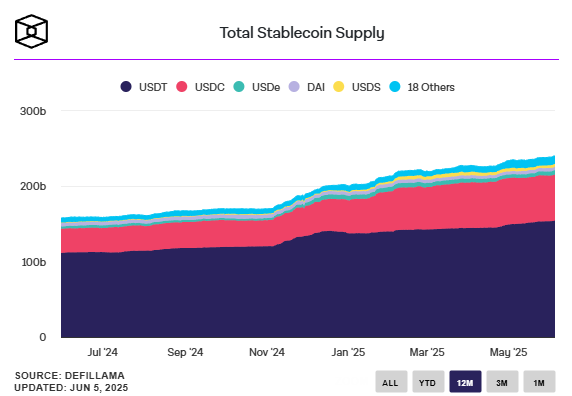Click the Nov '24 axis label
This screenshot has width=572, height=396.
[x=267, y=352]
